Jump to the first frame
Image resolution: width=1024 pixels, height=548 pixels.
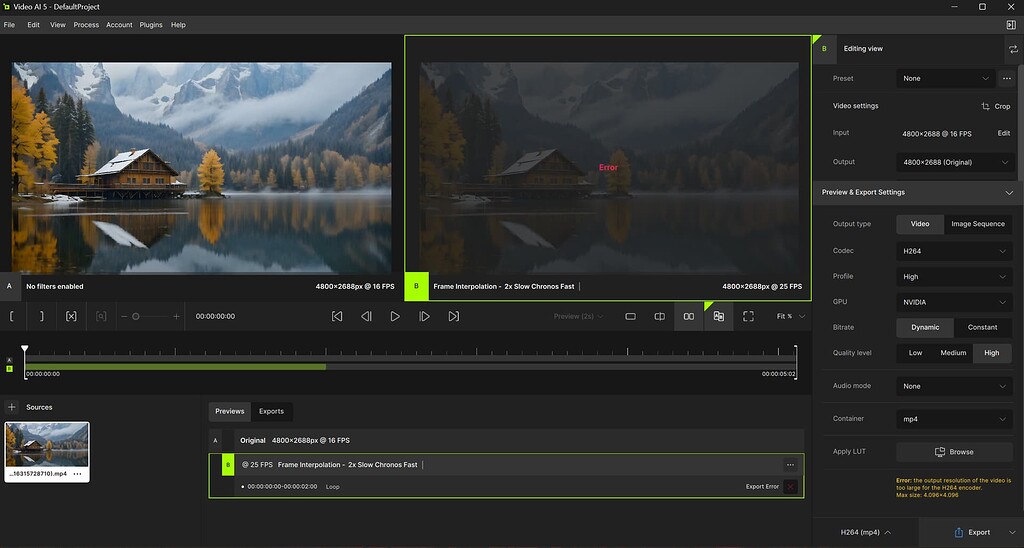(337, 316)
